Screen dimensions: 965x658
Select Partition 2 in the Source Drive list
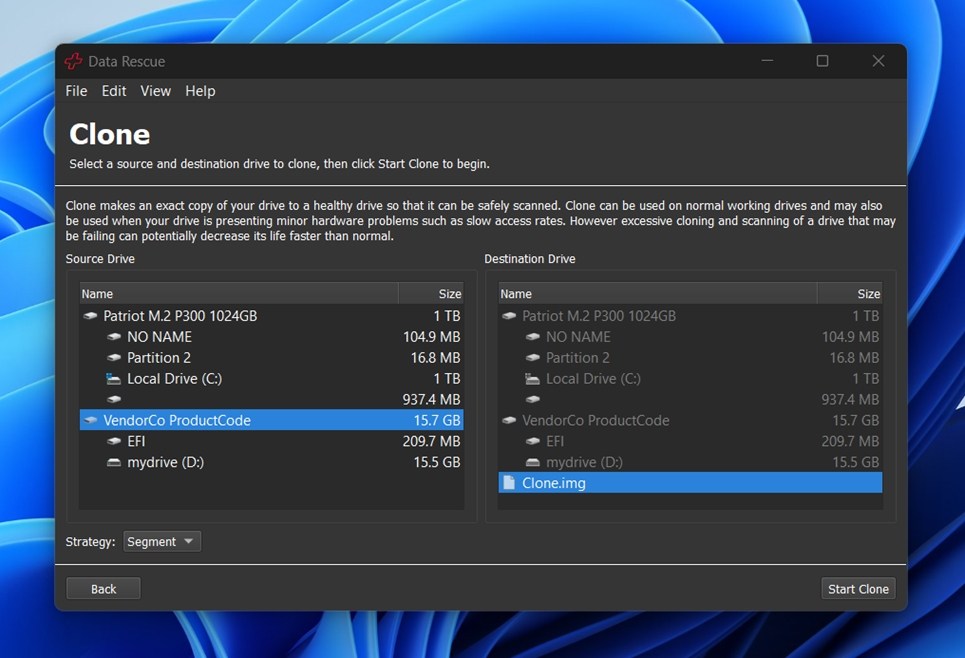point(159,358)
